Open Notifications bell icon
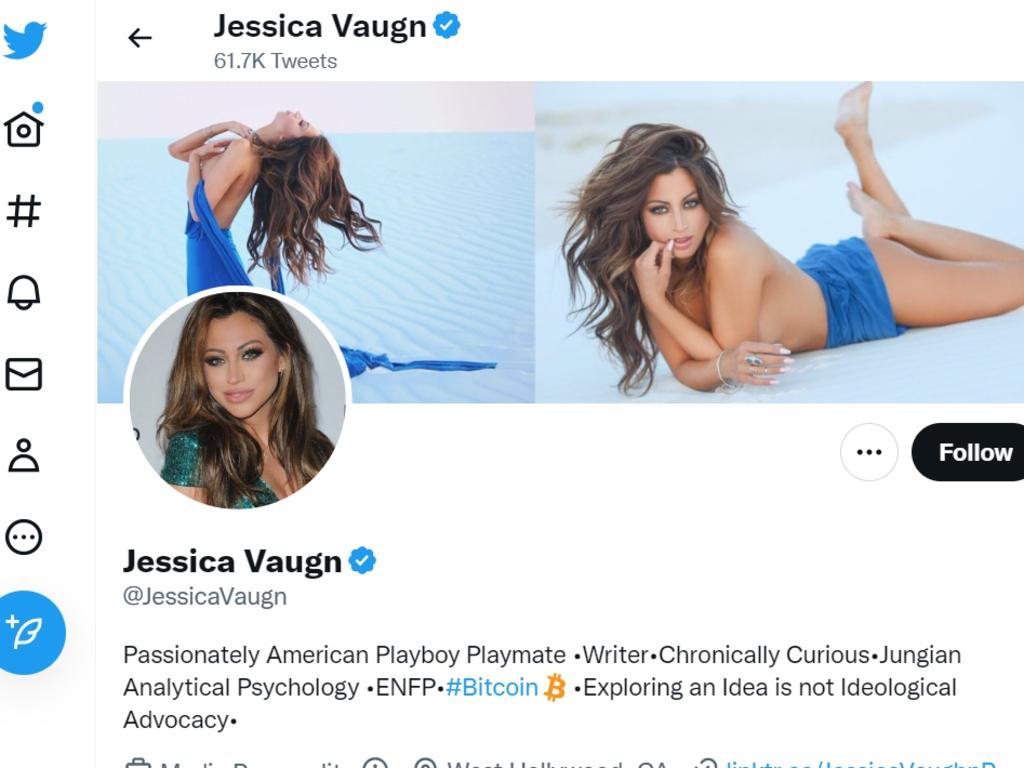Image resolution: width=1024 pixels, height=768 pixels. pyautogui.click(x=24, y=291)
